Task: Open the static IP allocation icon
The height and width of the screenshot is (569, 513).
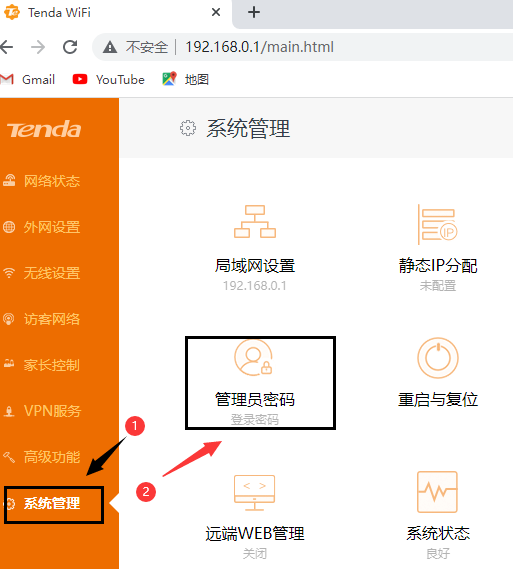Action: point(438,224)
